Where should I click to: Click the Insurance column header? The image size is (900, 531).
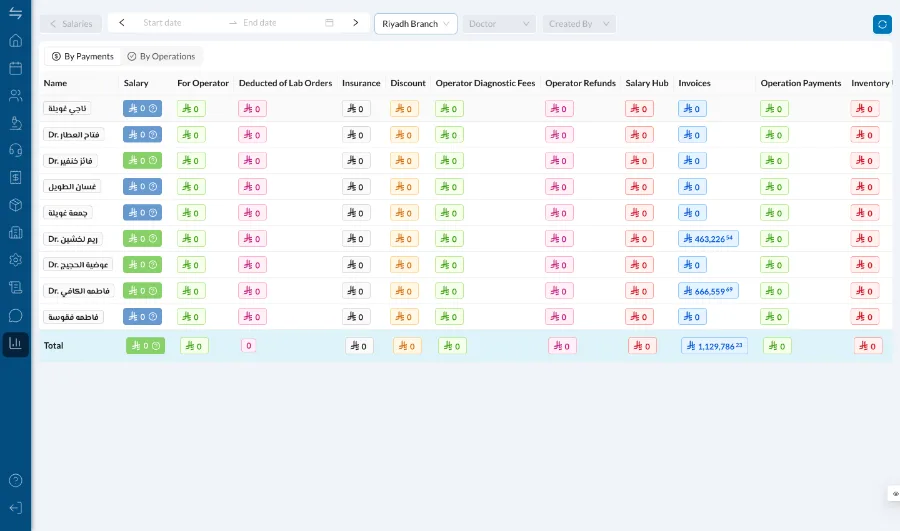click(x=361, y=83)
